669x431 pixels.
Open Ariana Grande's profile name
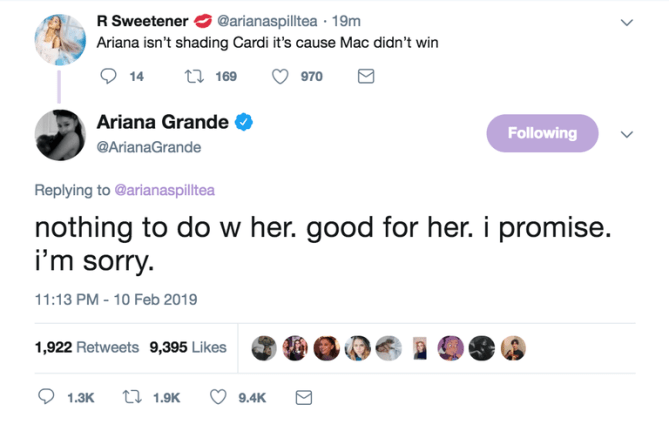(163, 123)
